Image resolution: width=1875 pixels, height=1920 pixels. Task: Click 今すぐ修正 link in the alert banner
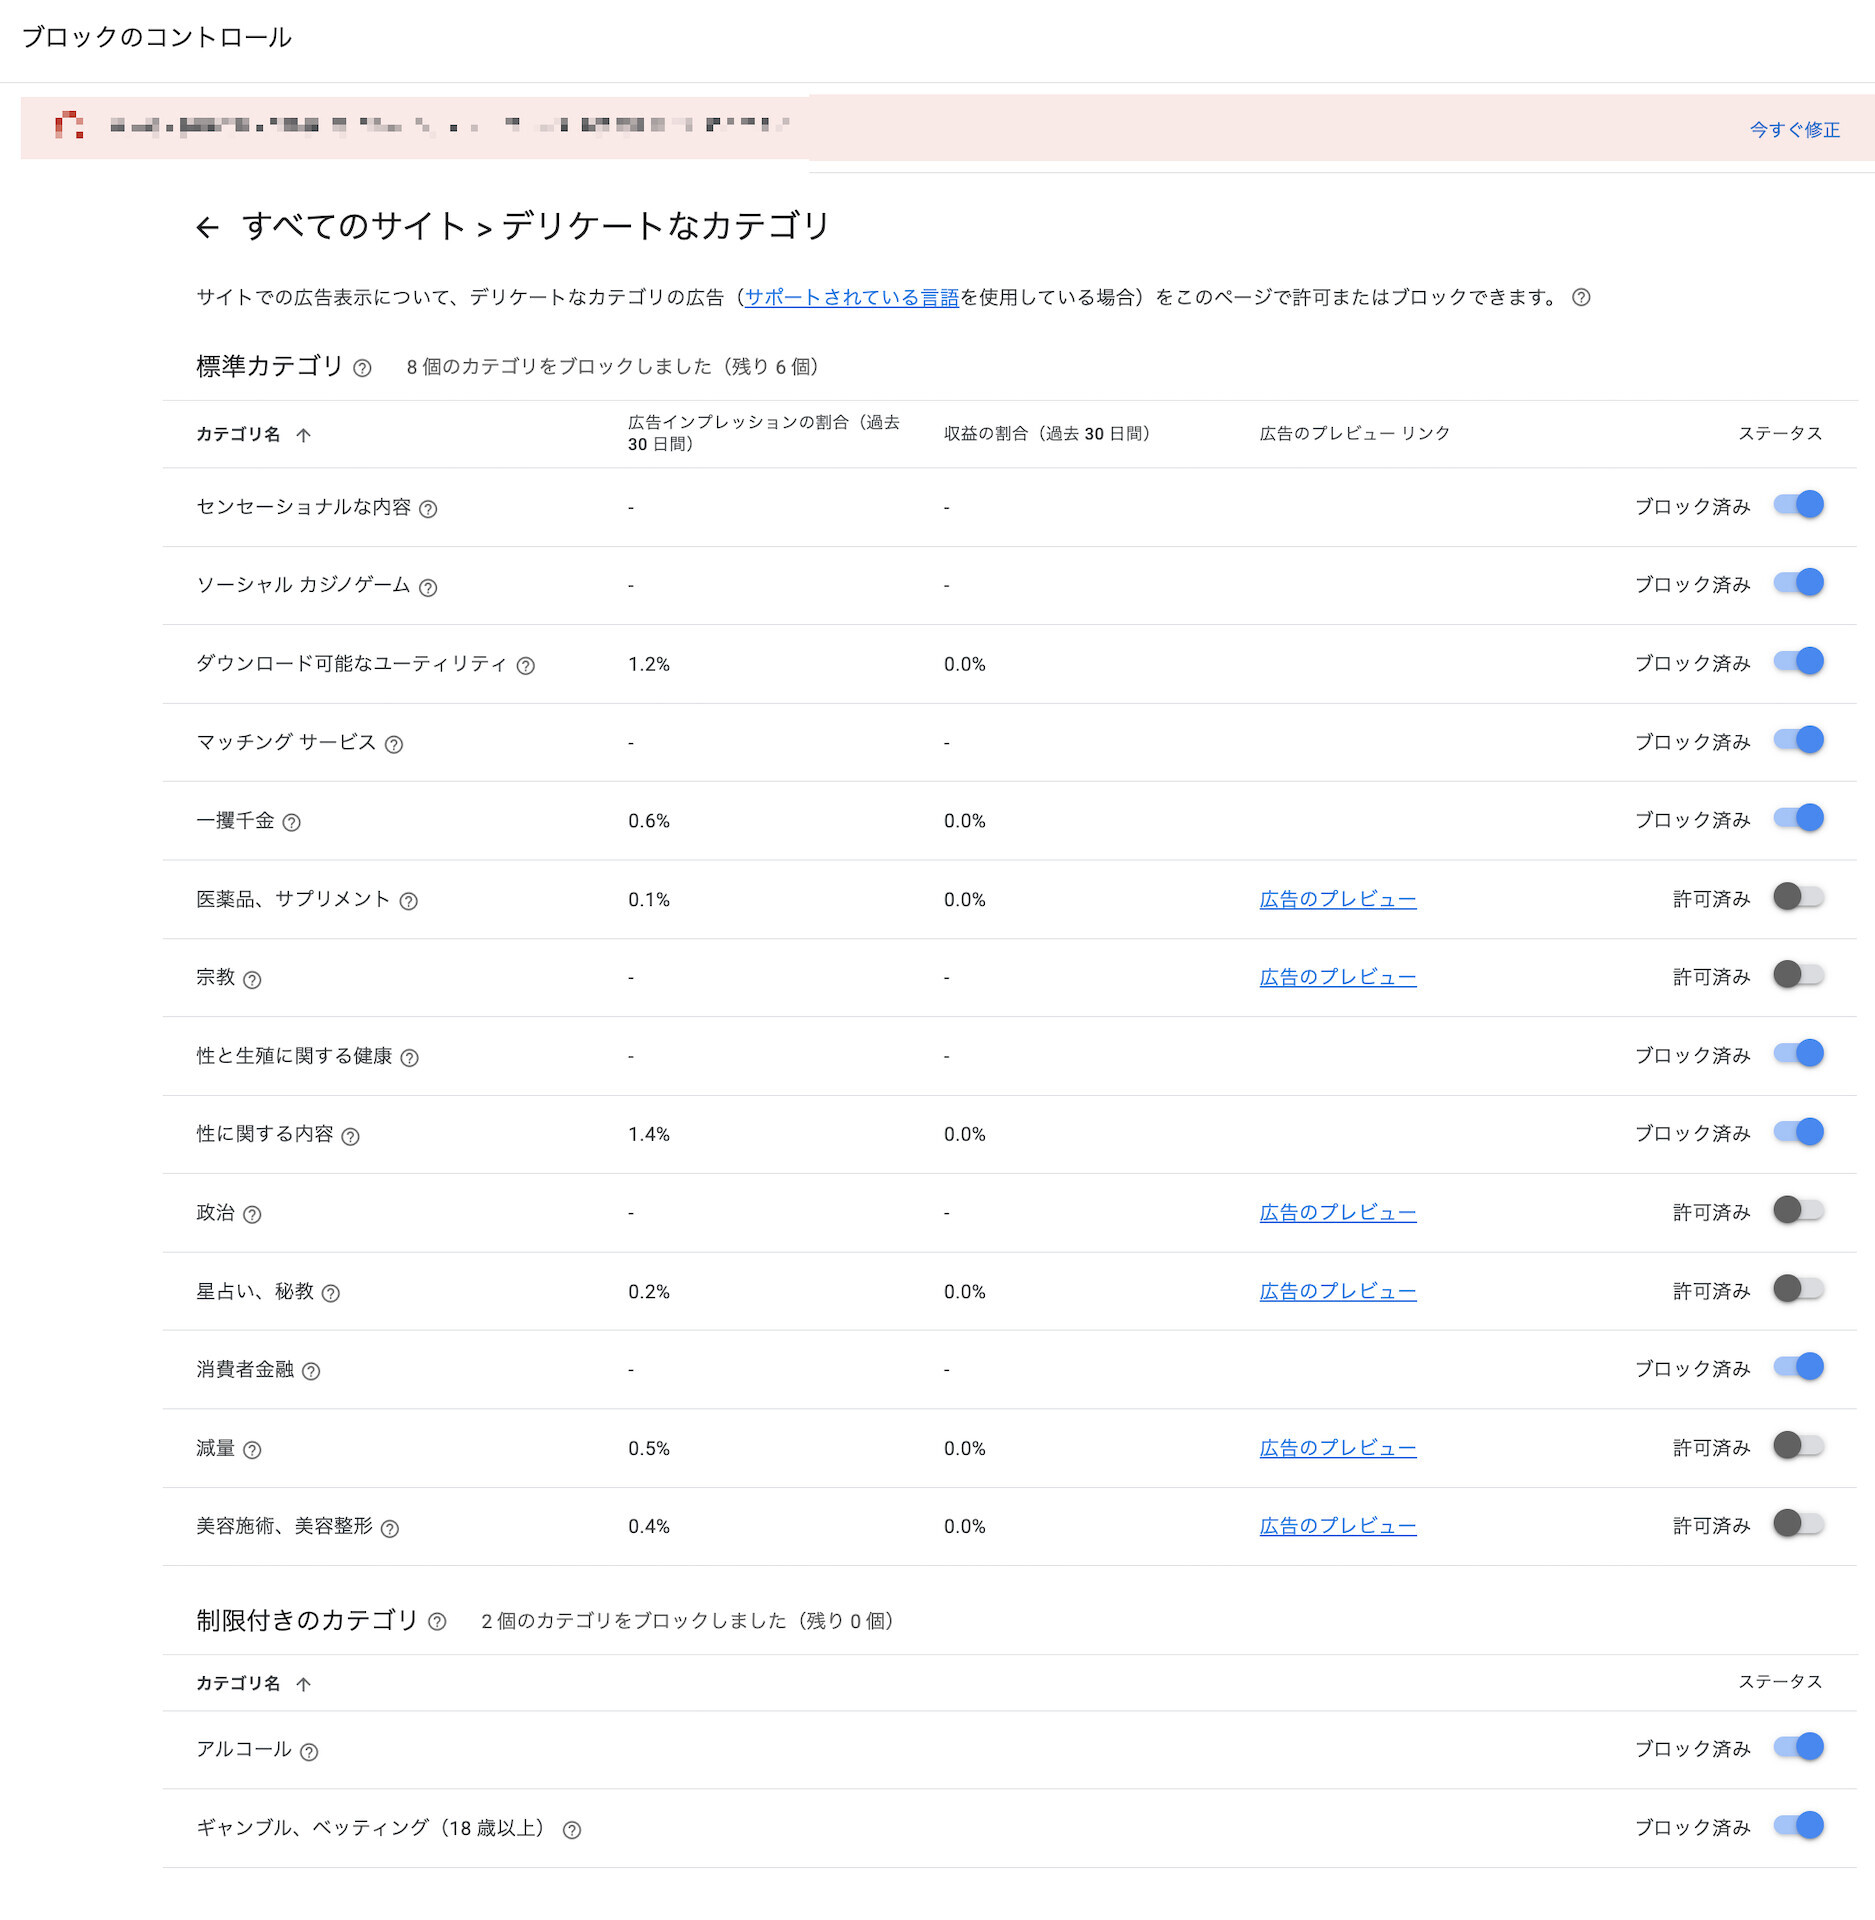pos(1795,129)
